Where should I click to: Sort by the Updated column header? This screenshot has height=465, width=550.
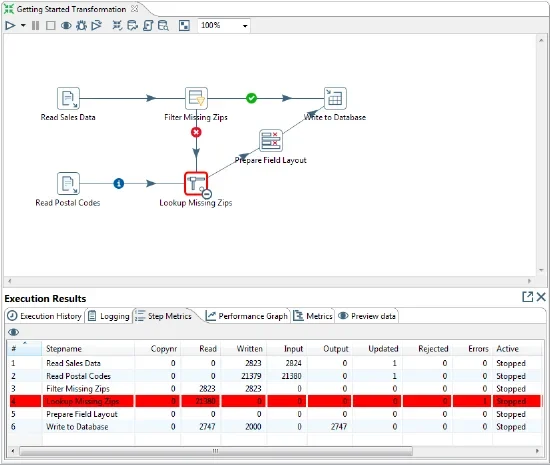377,349
